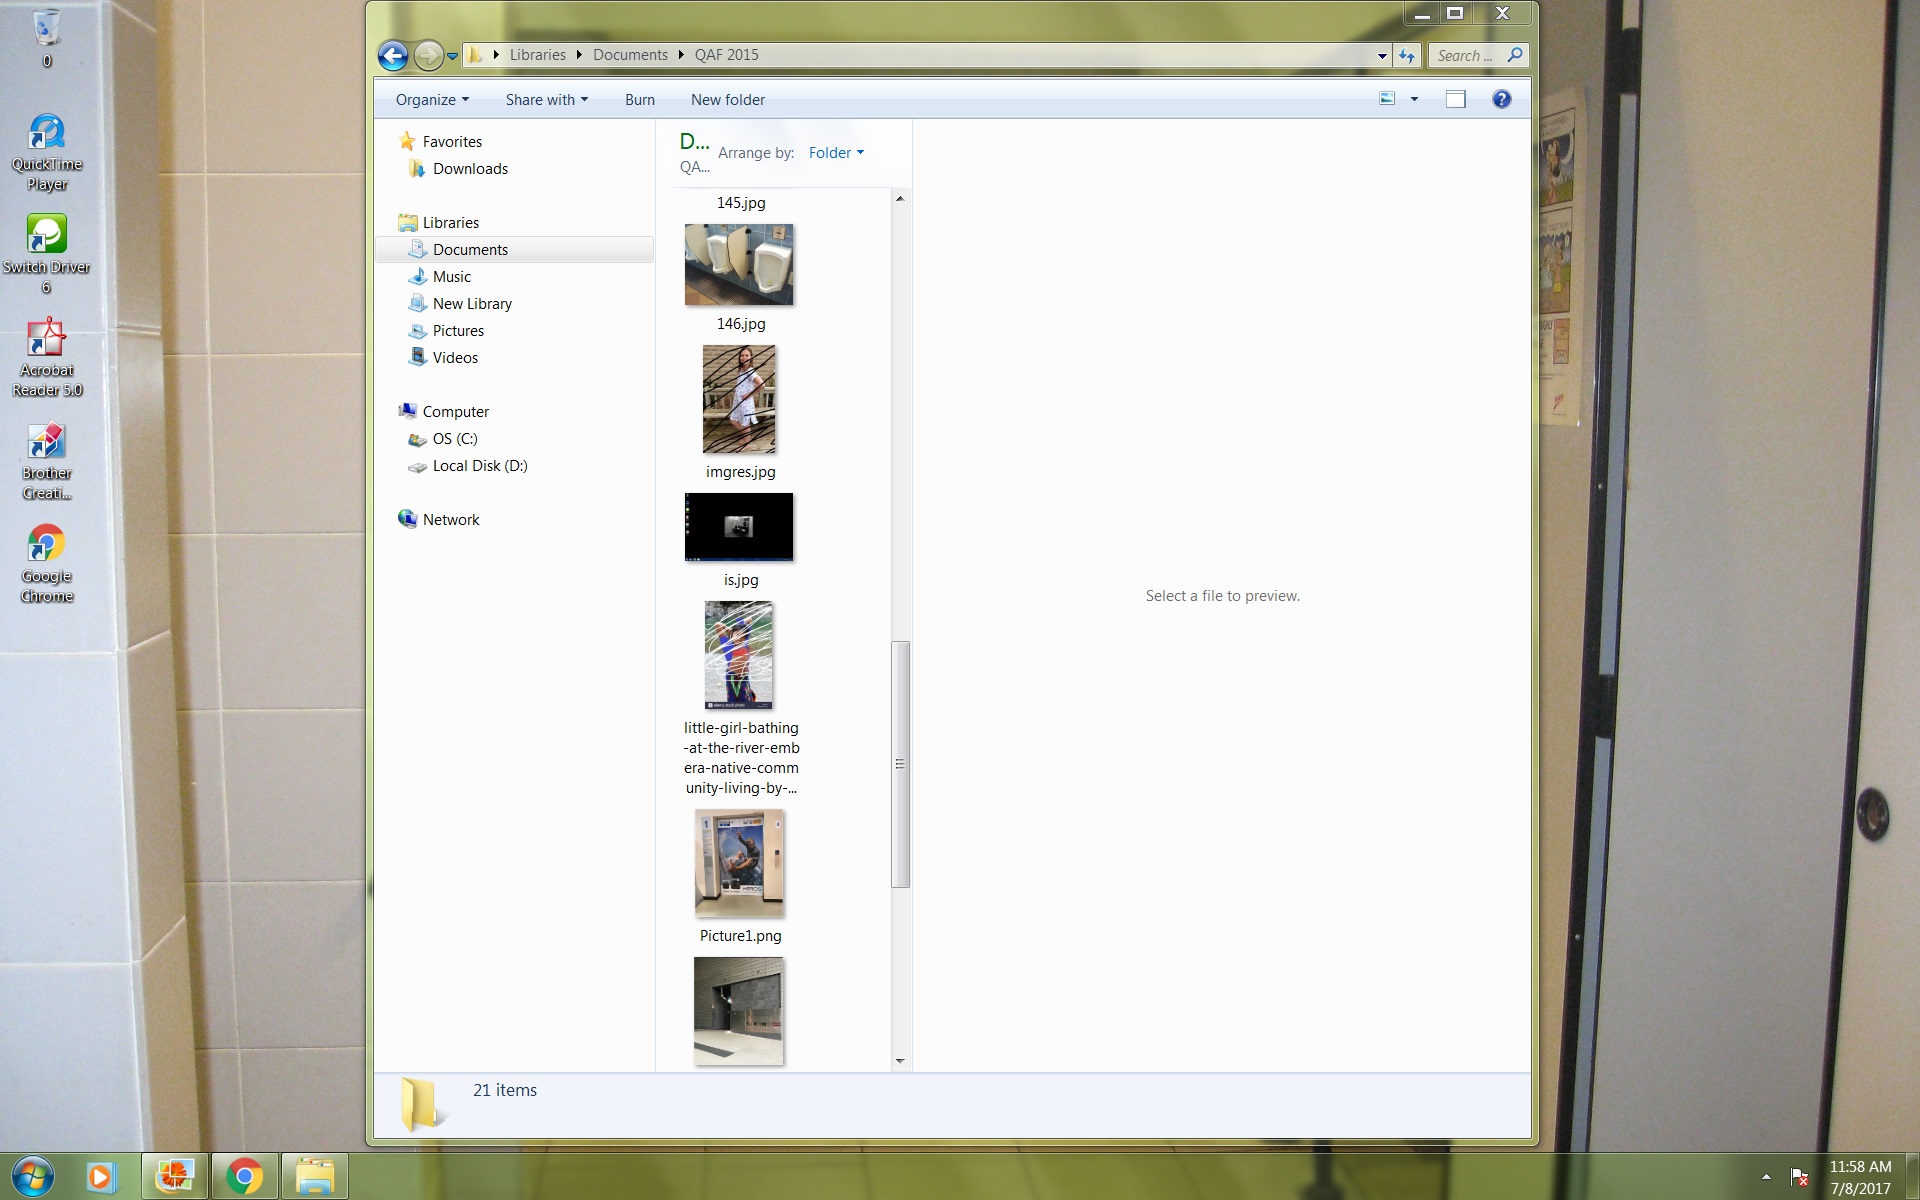Select the is.jpg thumbnail
The height and width of the screenshot is (1200, 1920).
[739, 527]
